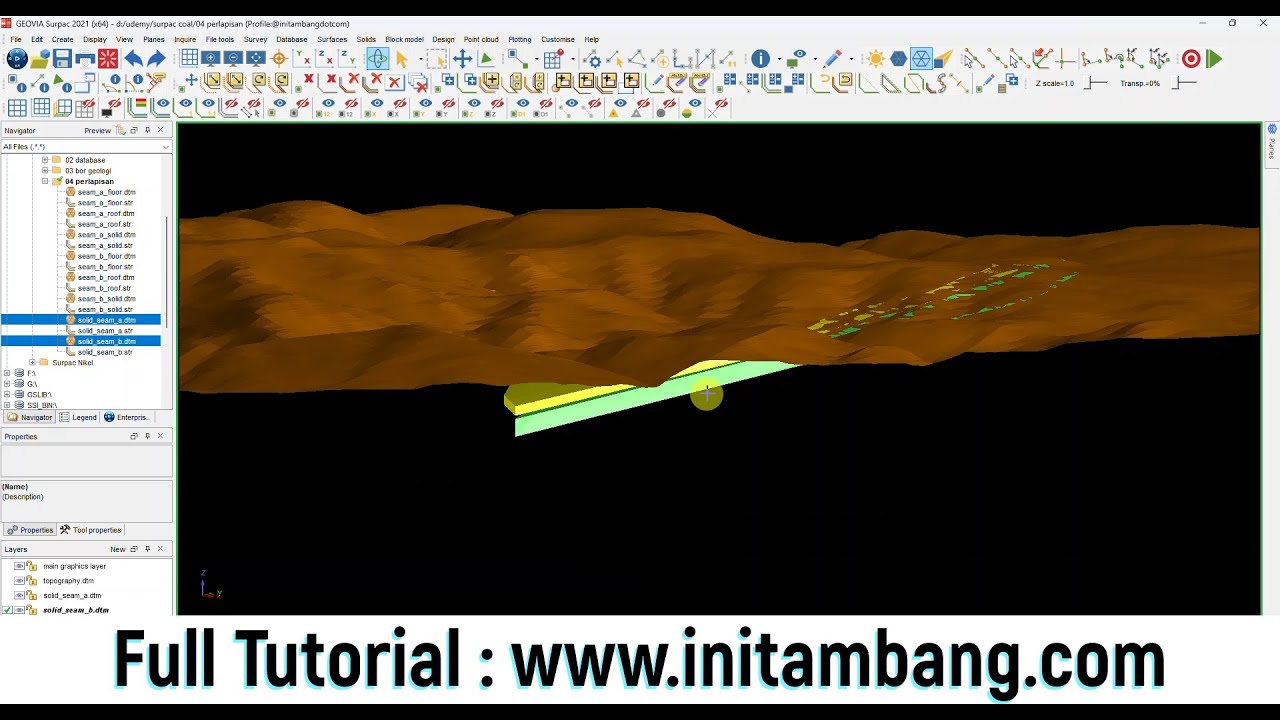Select solid_seam_b.str file in navigator
This screenshot has height=720, width=1280.
click(105, 352)
